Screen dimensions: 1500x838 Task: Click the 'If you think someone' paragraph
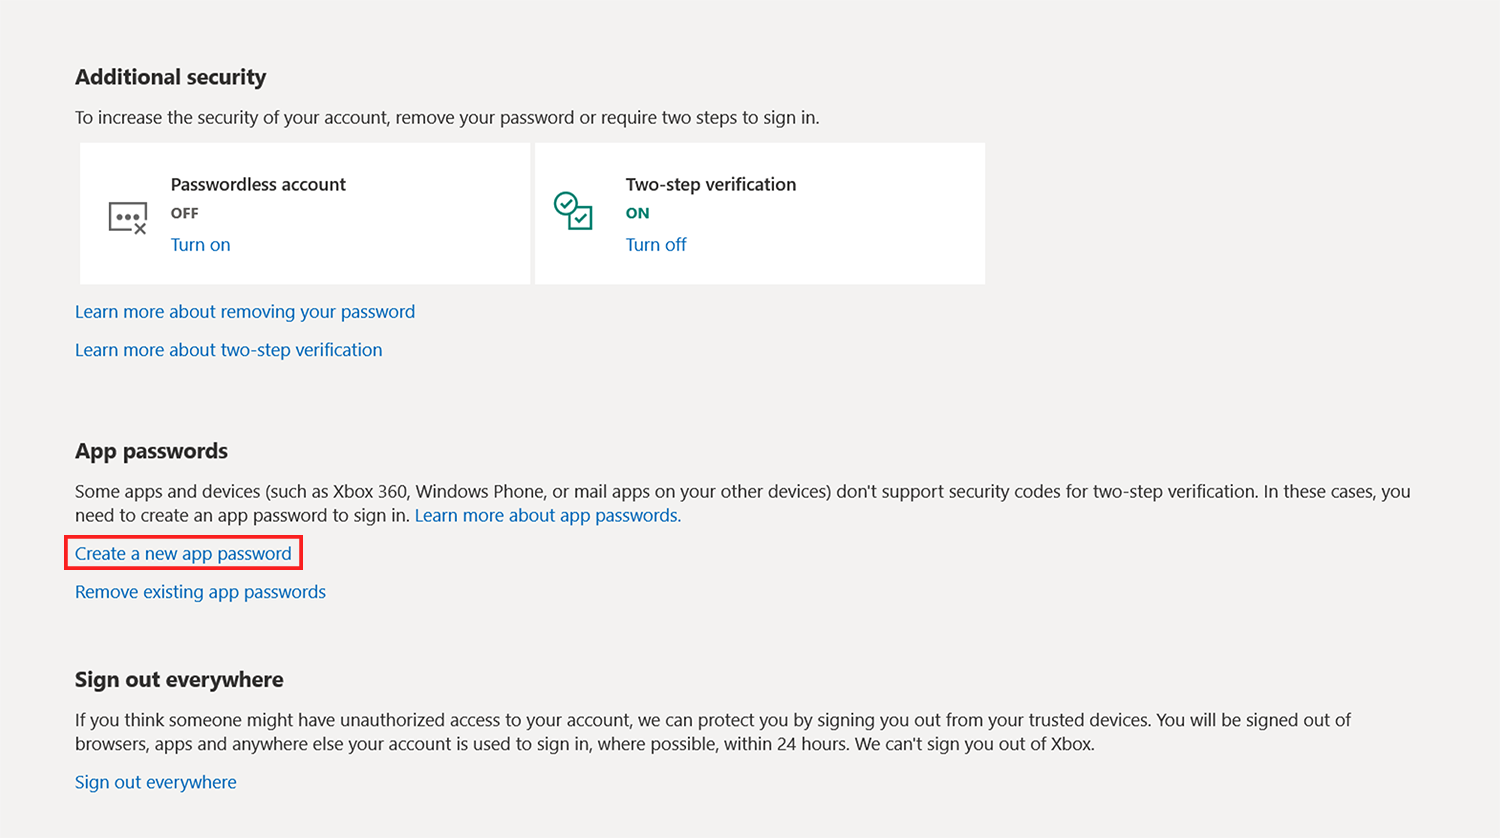click(x=713, y=732)
